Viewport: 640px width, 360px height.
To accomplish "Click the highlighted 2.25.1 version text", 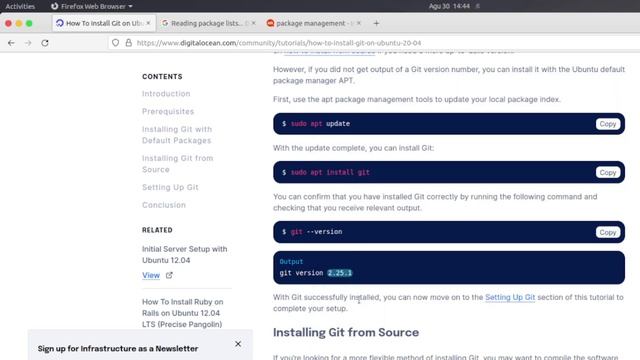I will click(x=339, y=273).
